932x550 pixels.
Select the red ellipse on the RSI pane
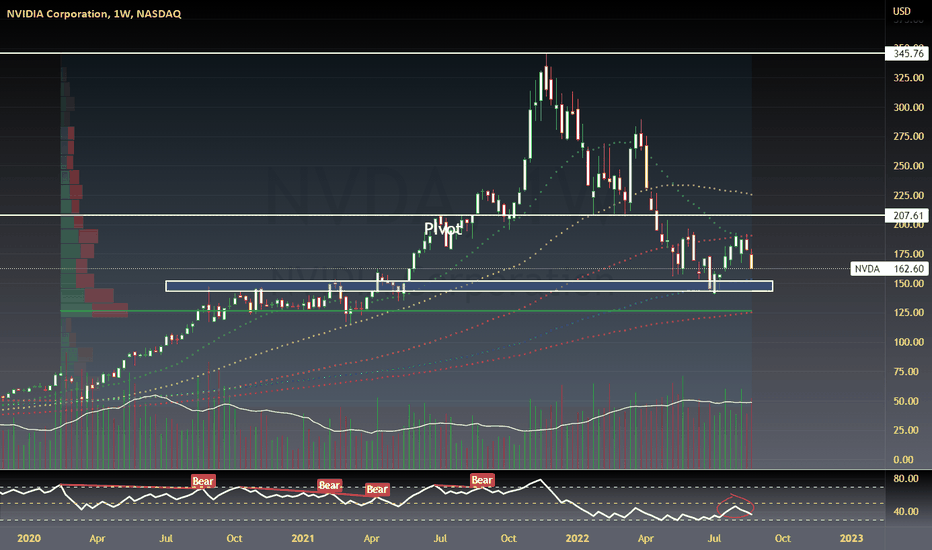coord(735,507)
